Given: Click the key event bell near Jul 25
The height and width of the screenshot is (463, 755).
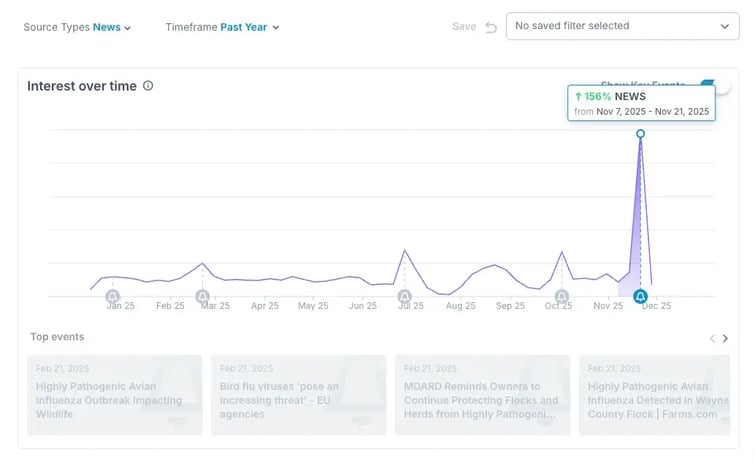Looking at the screenshot, I should click(x=405, y=297).
